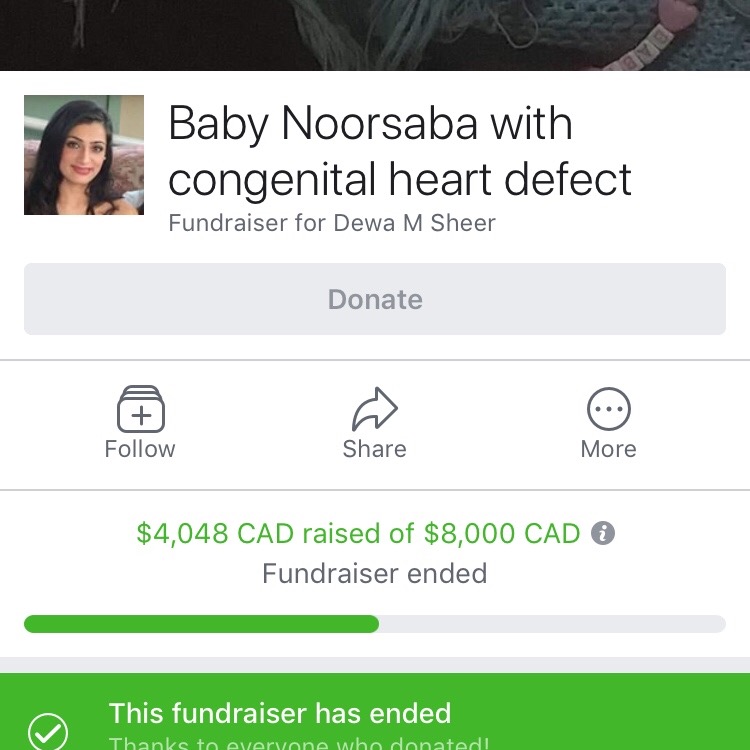The width and height of the screenshot is (750, 750).
Task: Open the "Fundraiser for Dewa M Sheer" link
Action: 332,222
